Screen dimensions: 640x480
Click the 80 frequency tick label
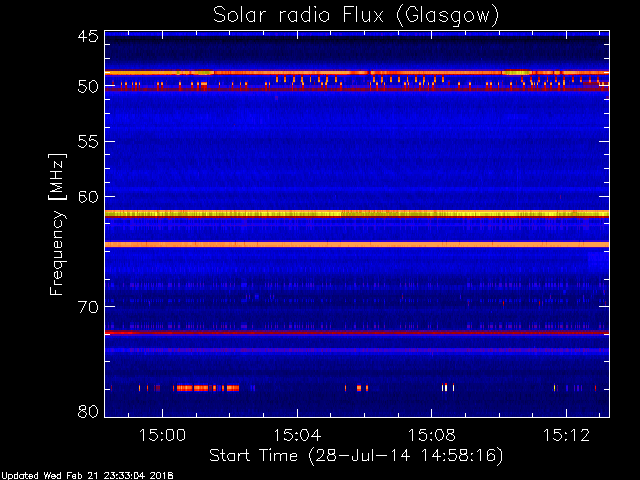click(x=88, y=411)
